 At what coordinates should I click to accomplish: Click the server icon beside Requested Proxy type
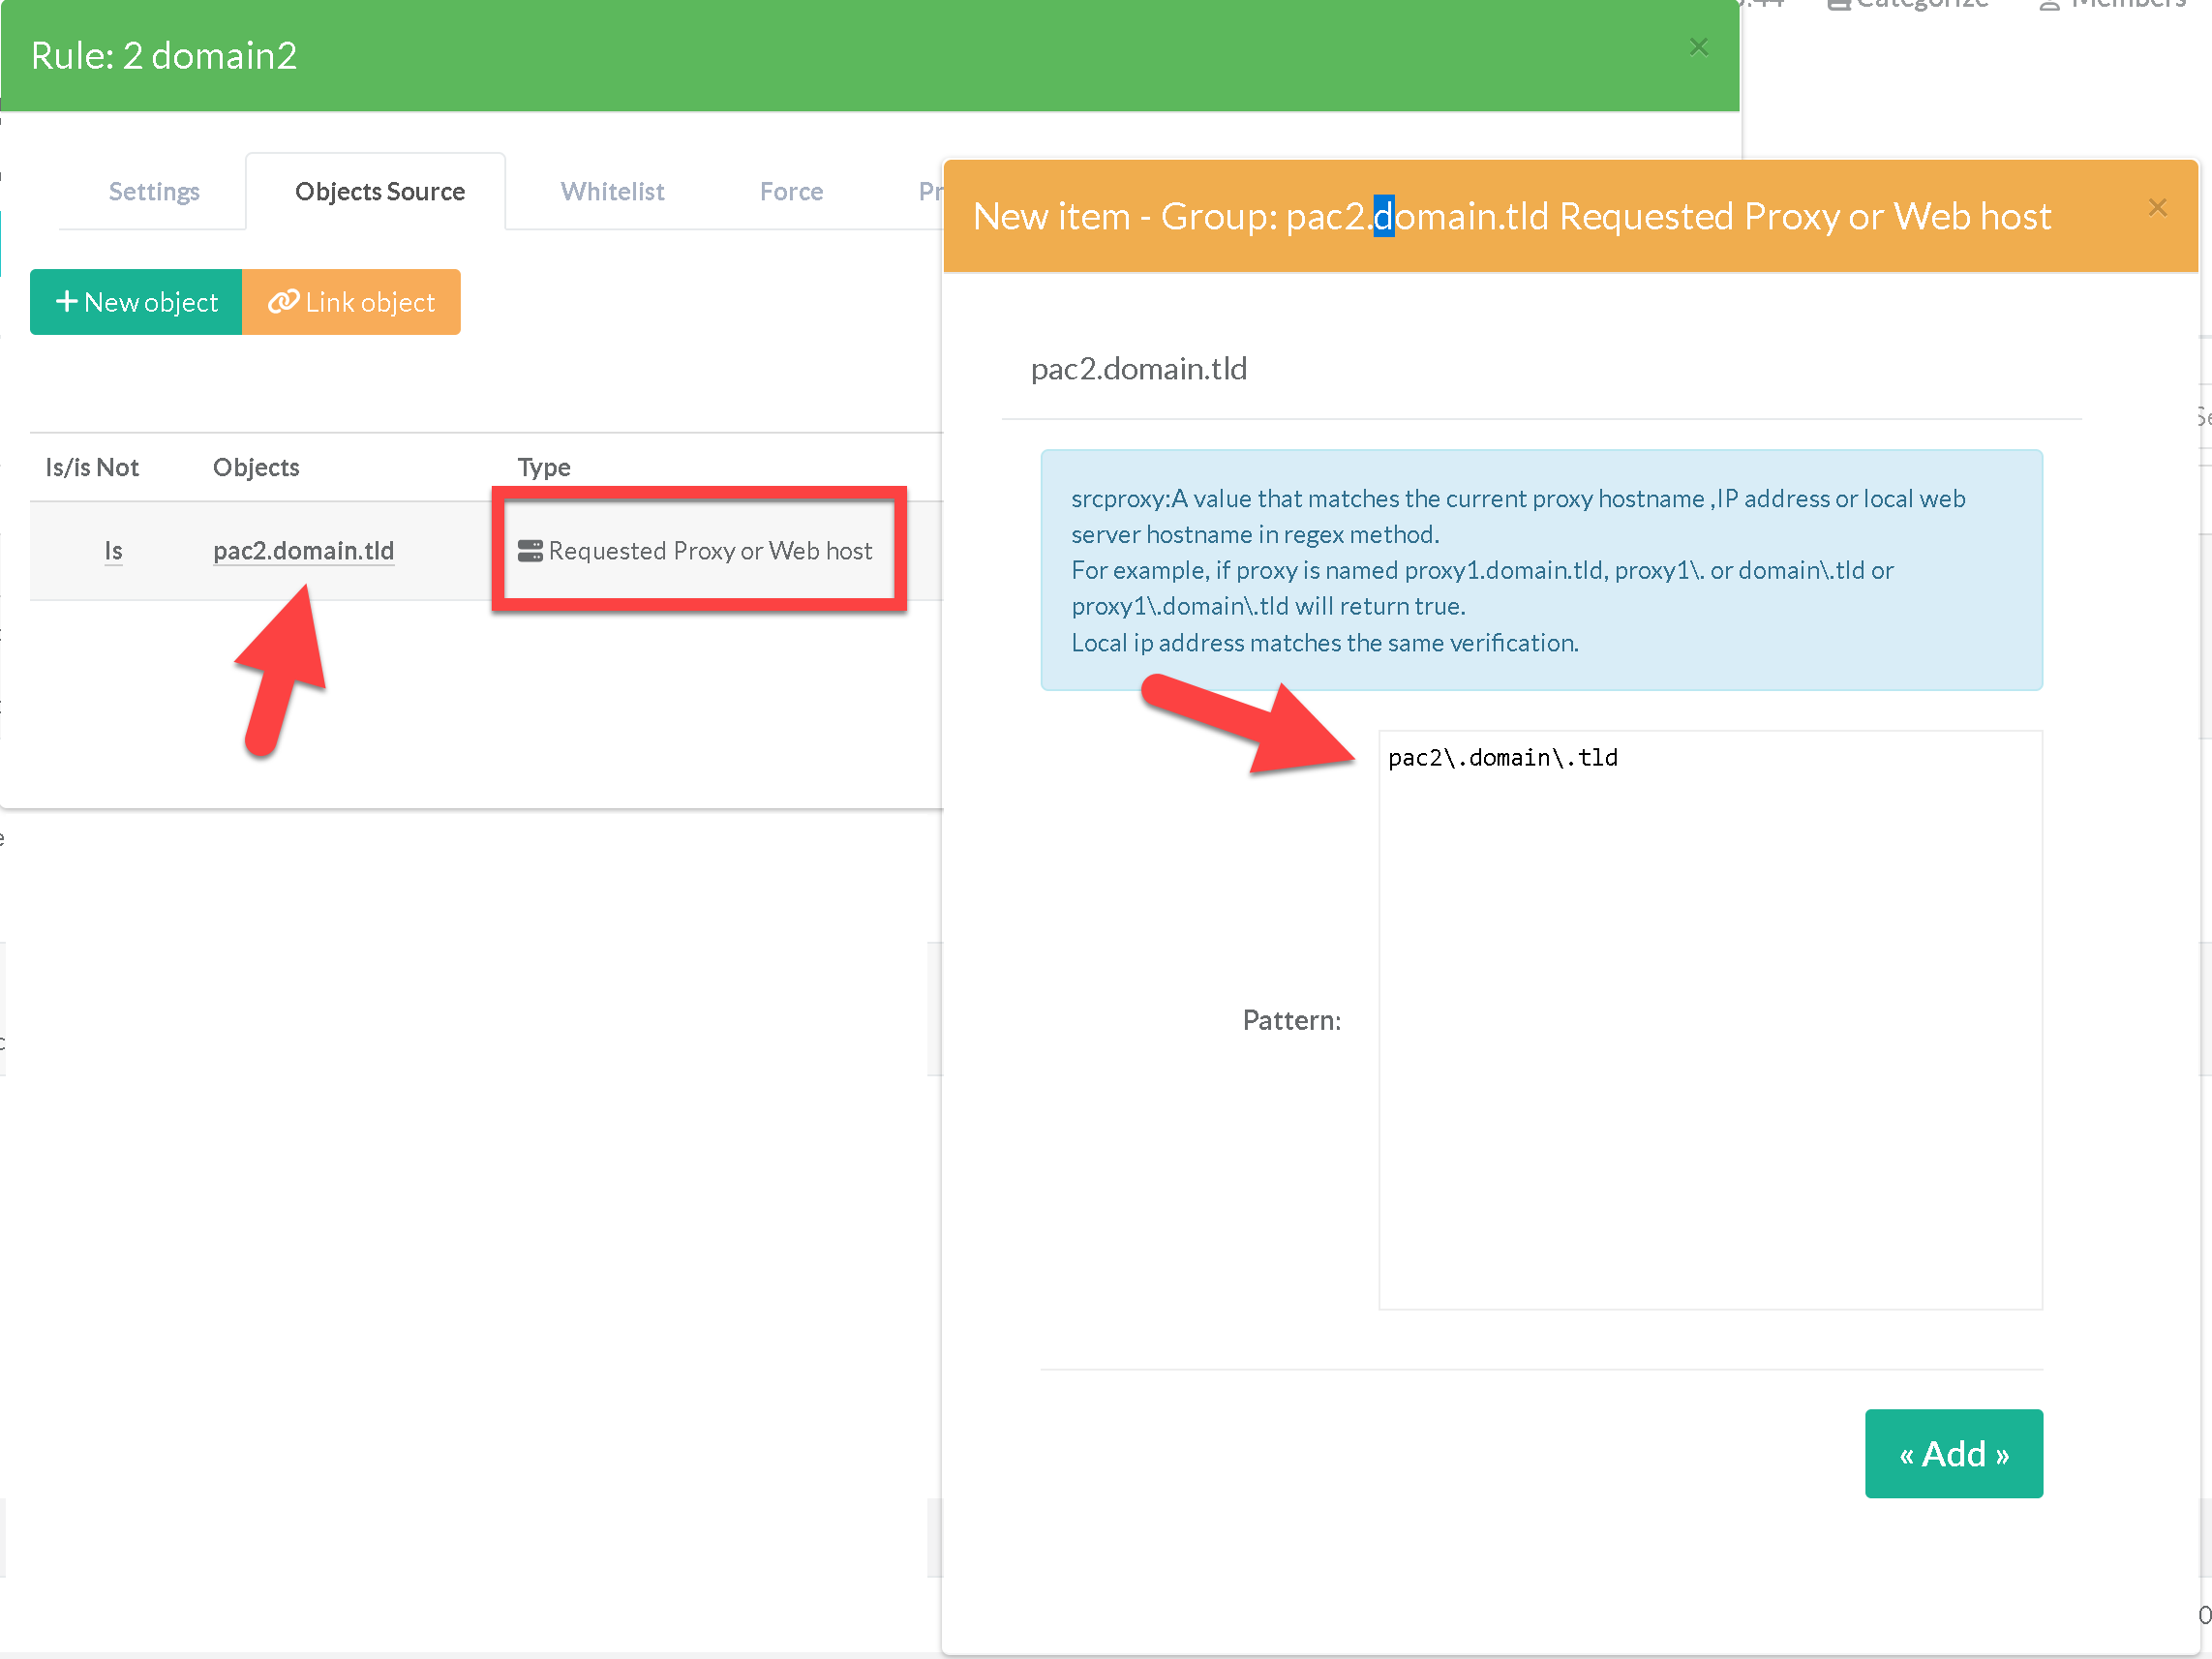530,551
